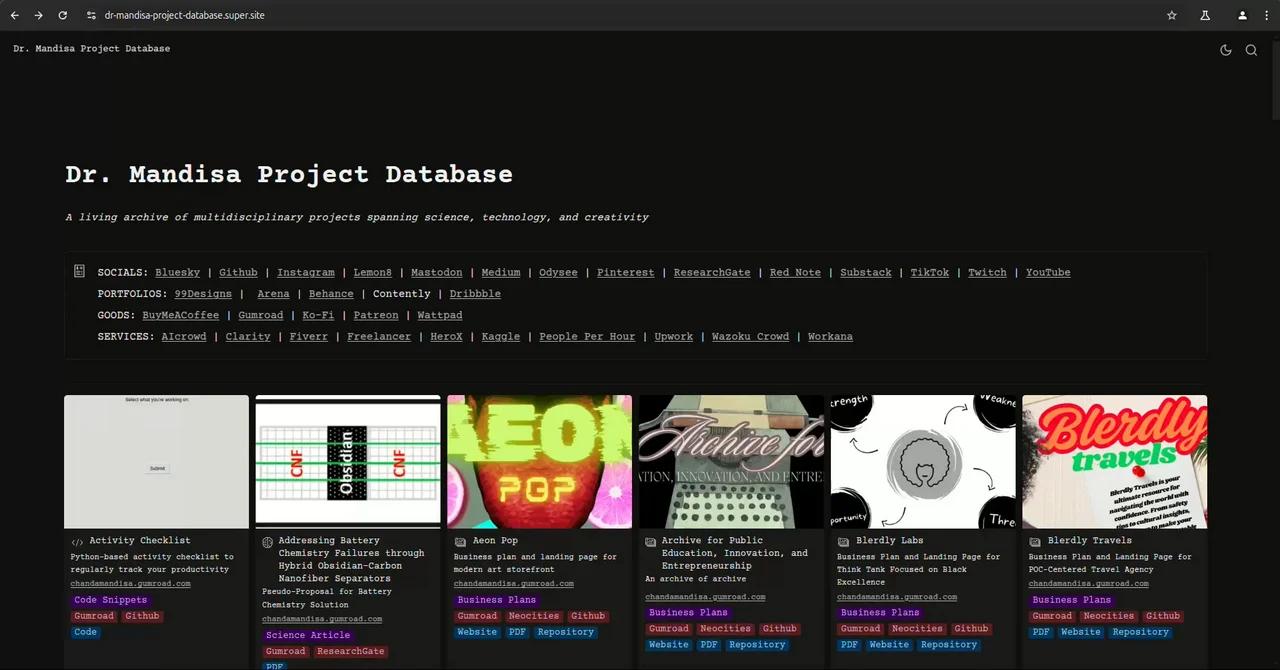Click the notebook icon beside the SOCIALS list
The image size is (1280, 670).
click(79, 271)
